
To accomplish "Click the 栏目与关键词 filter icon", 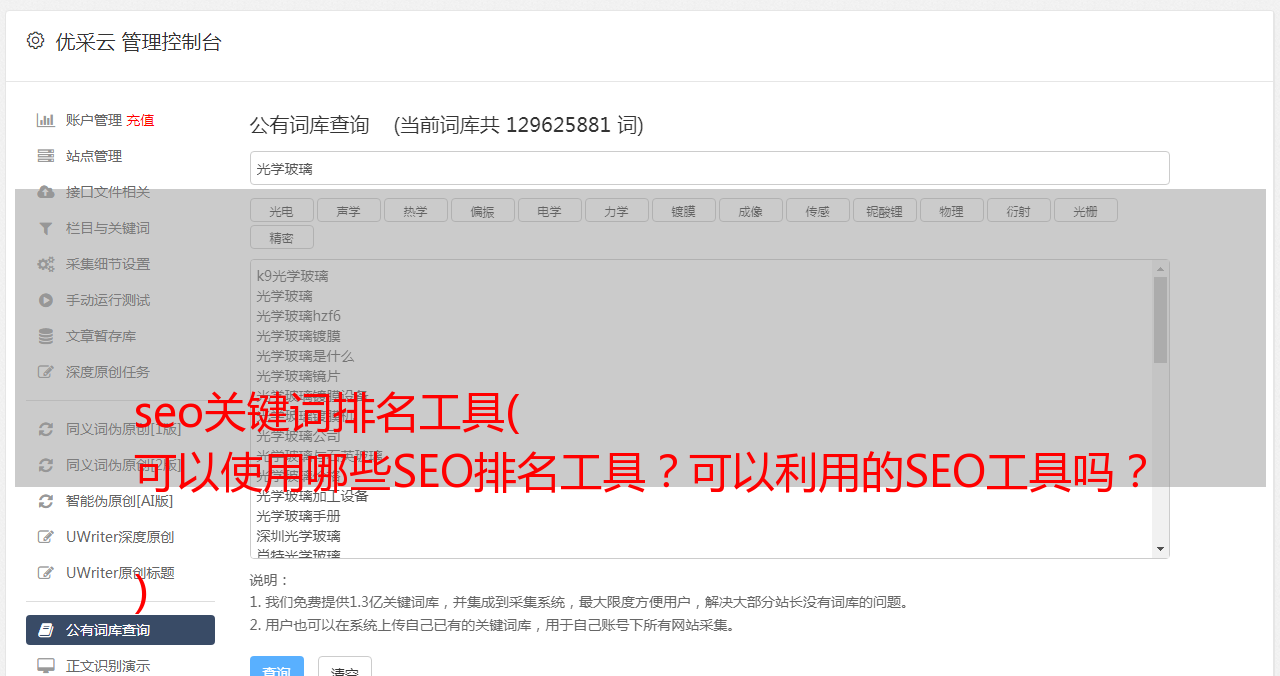I will [46, 228].
